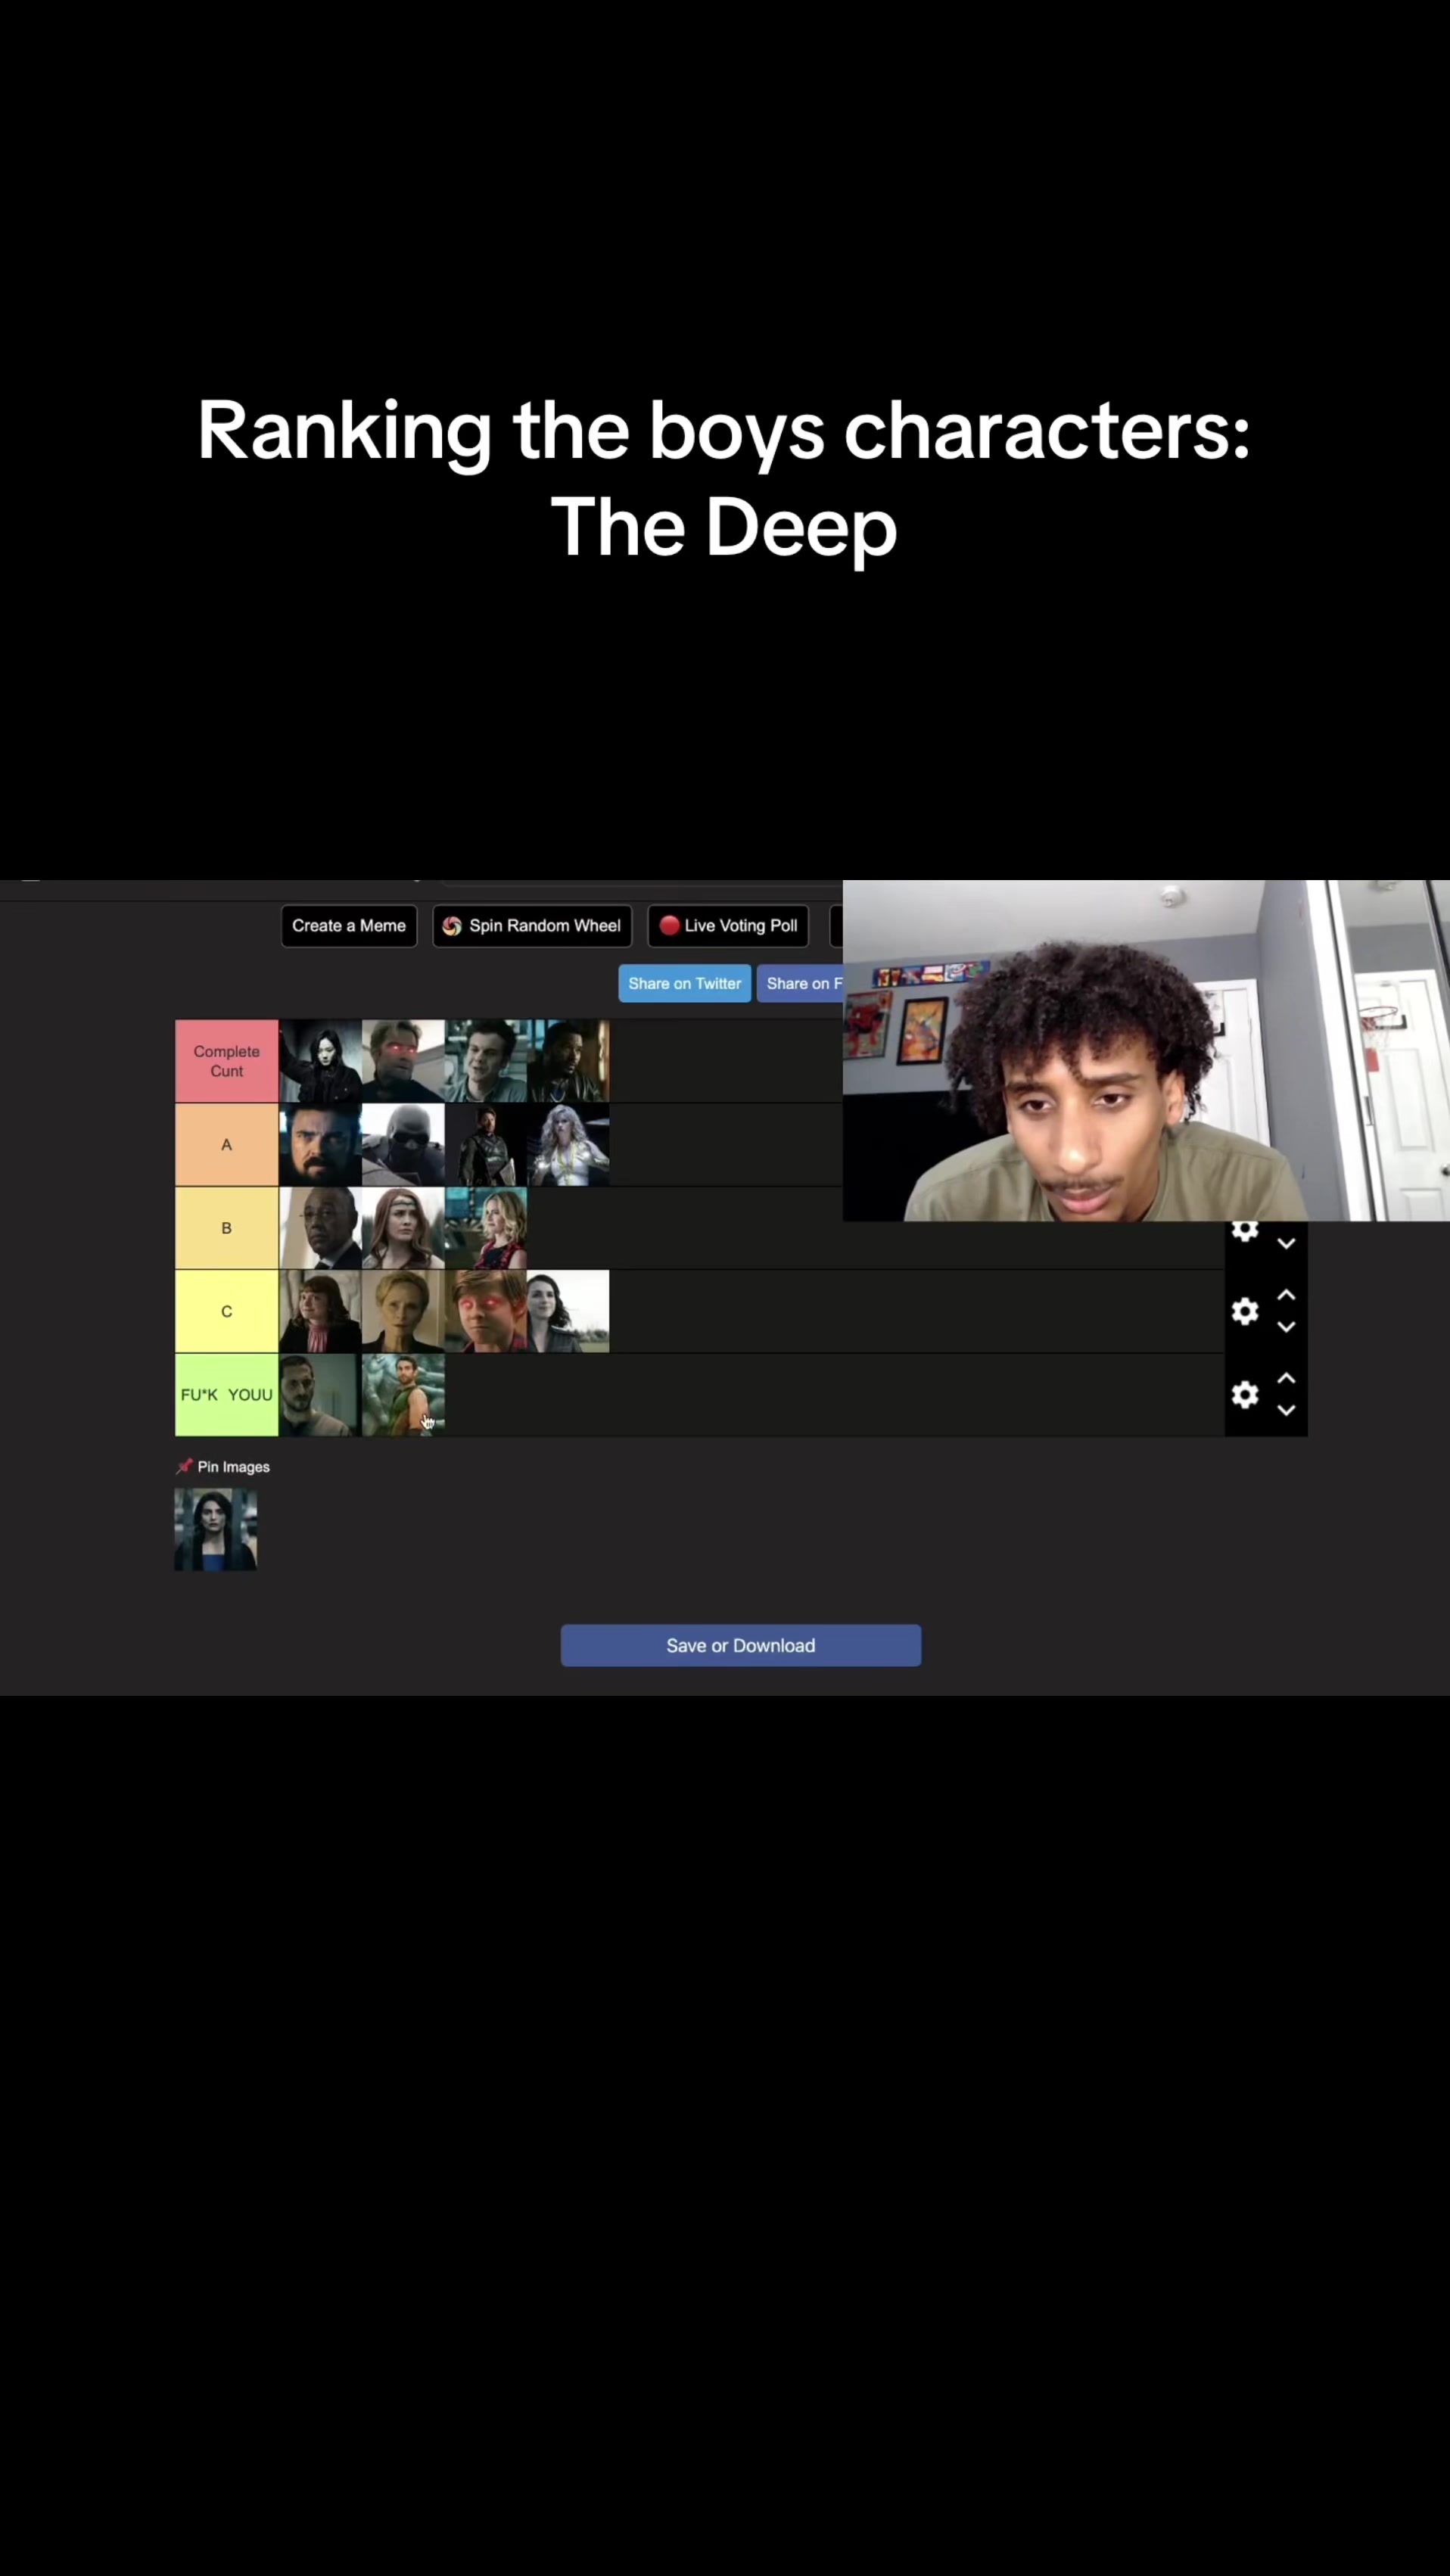Screen dimensions: 1450x2576
Task: Select woman with pink scarf in C tier
Action: (320, 1311)
